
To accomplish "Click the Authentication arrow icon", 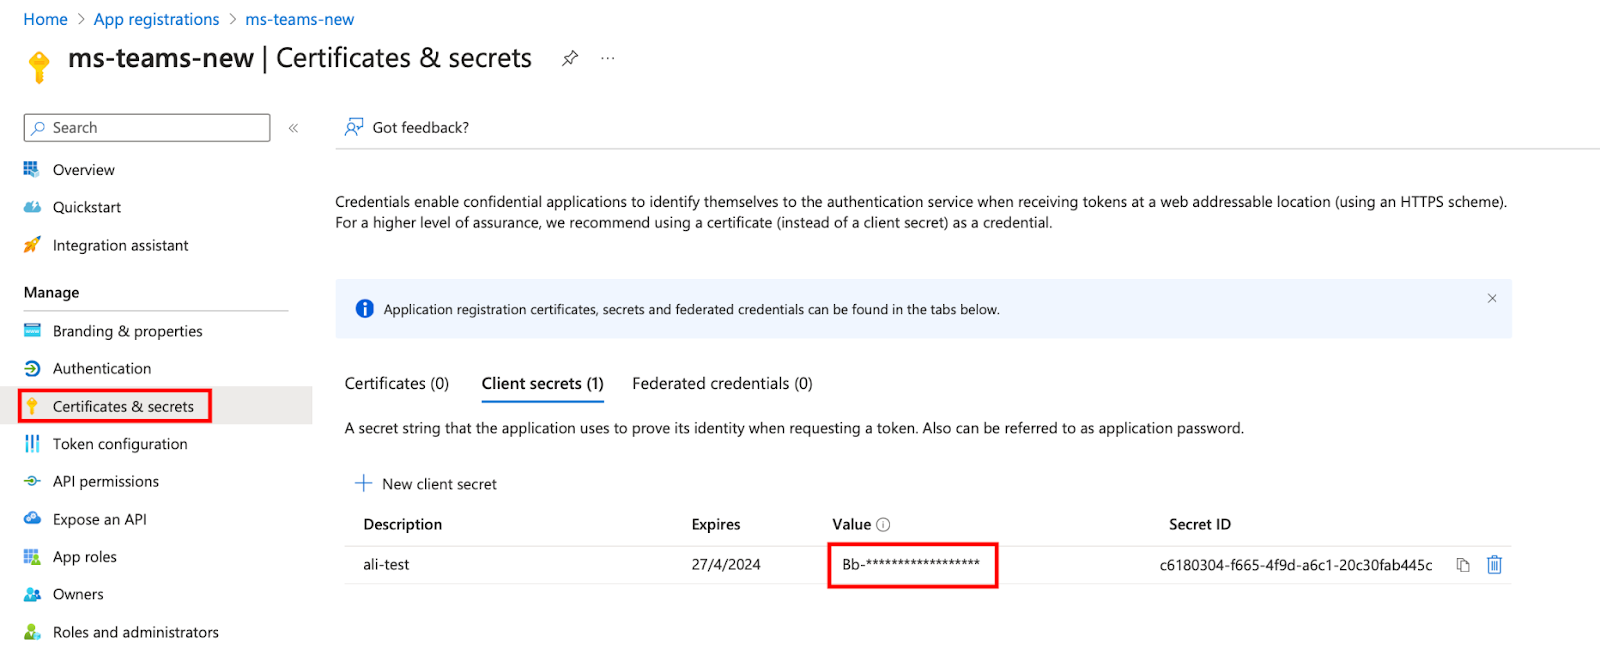I will click(x=32, y=368).
